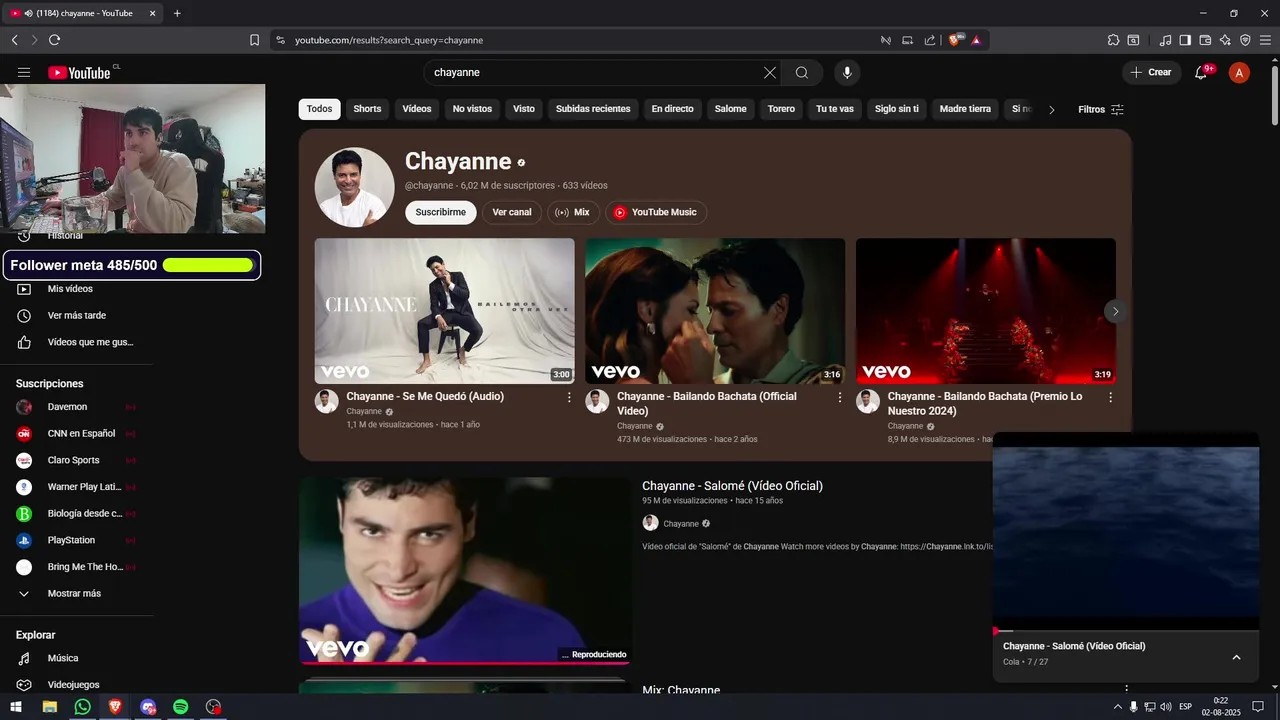Select the Todos filter chip
This screenshot has width=1280, height=720.
click(x=319, y=109)
